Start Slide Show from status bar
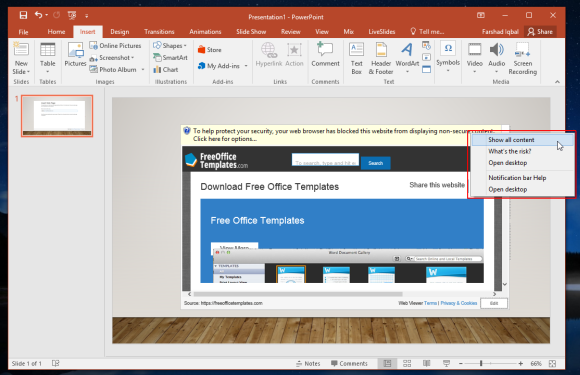 (x=446, y=364)
